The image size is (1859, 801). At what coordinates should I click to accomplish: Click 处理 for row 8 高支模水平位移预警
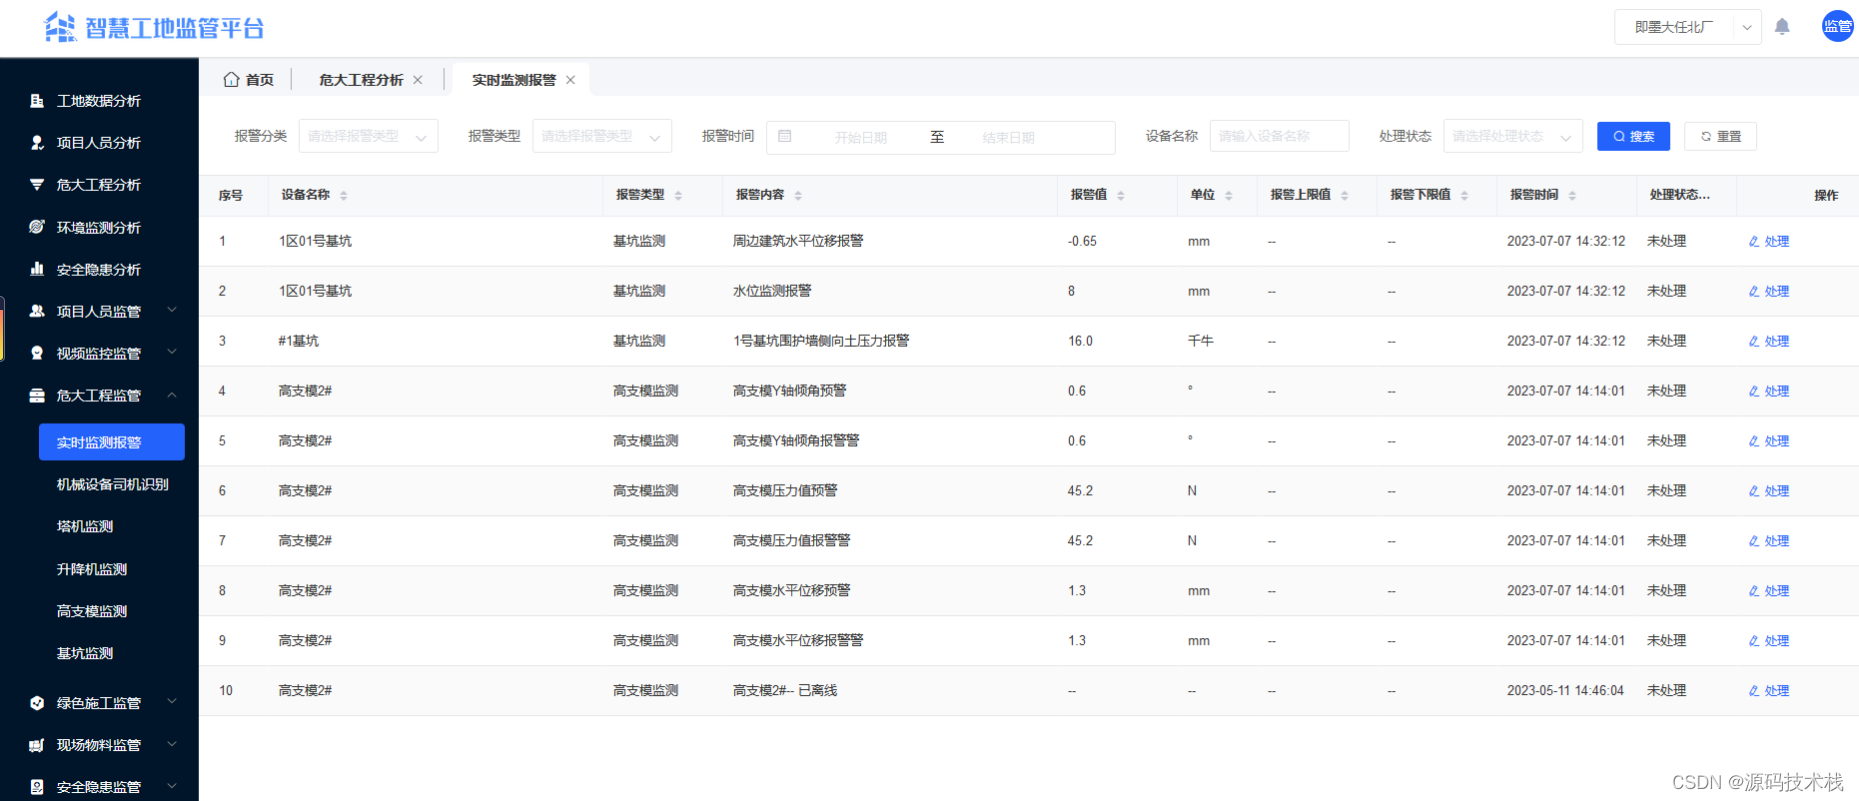pos(1769,591)
